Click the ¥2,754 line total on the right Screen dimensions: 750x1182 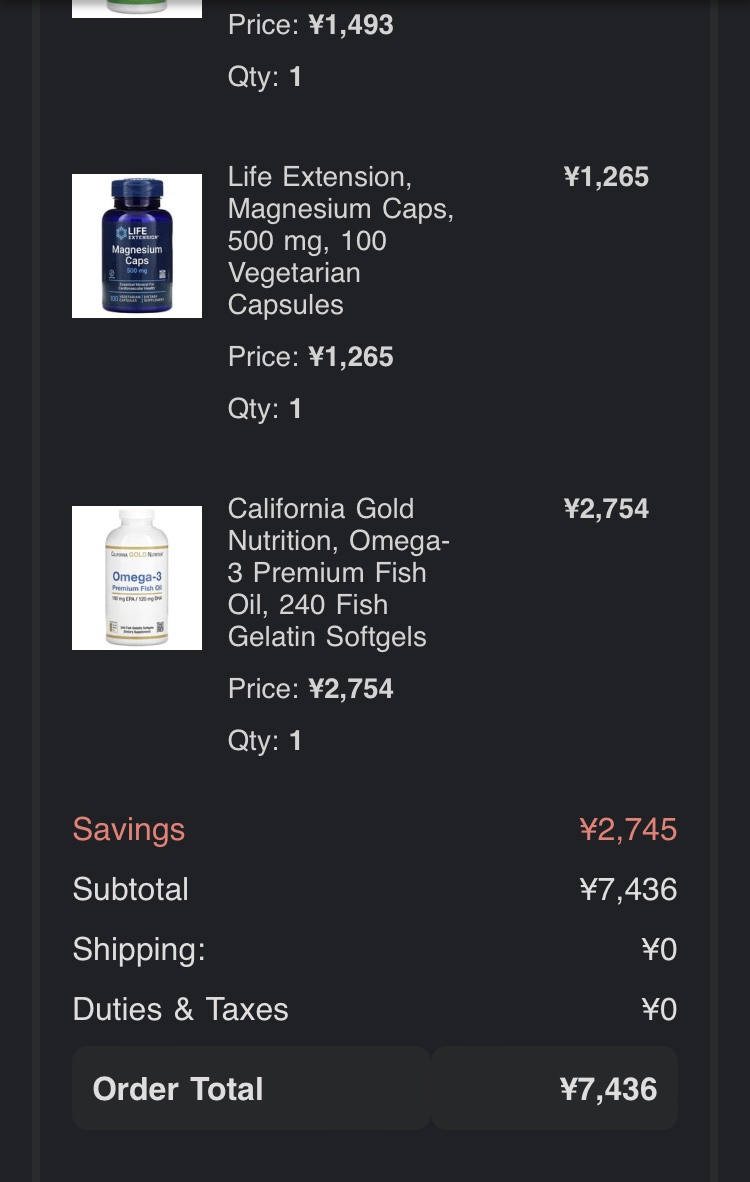(x=606, y=509)
